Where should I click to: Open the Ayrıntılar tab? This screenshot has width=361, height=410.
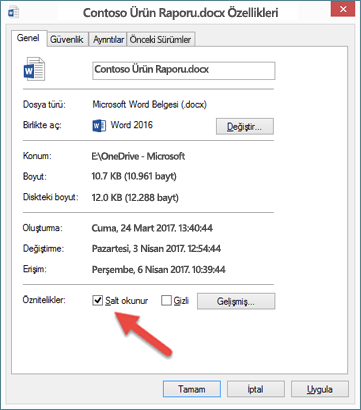108,39
